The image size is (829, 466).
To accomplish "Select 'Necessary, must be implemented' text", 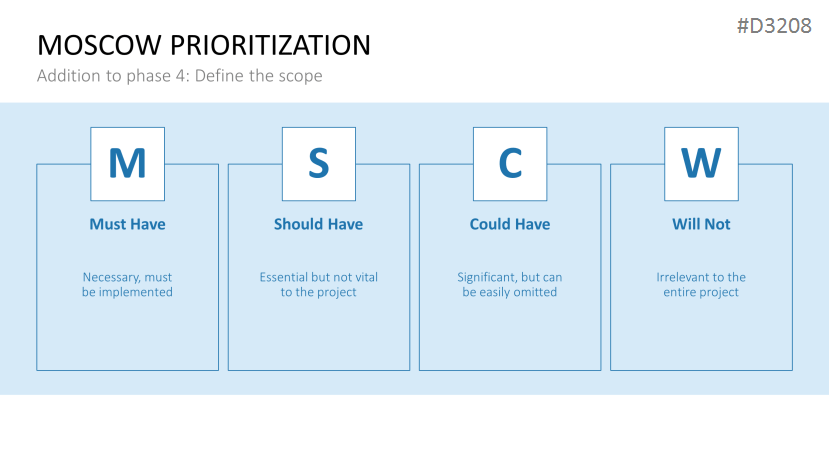I will tap(127, 285).
